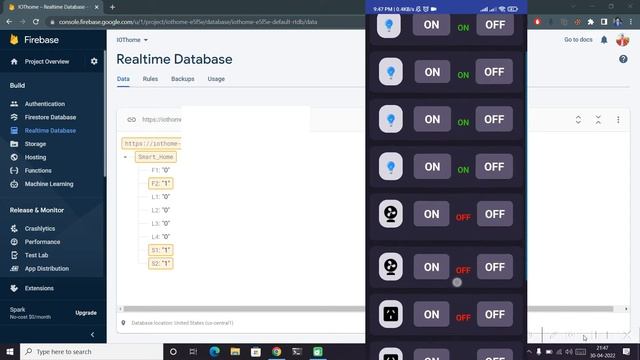Click the taskbar search box

tap(91, 351)
